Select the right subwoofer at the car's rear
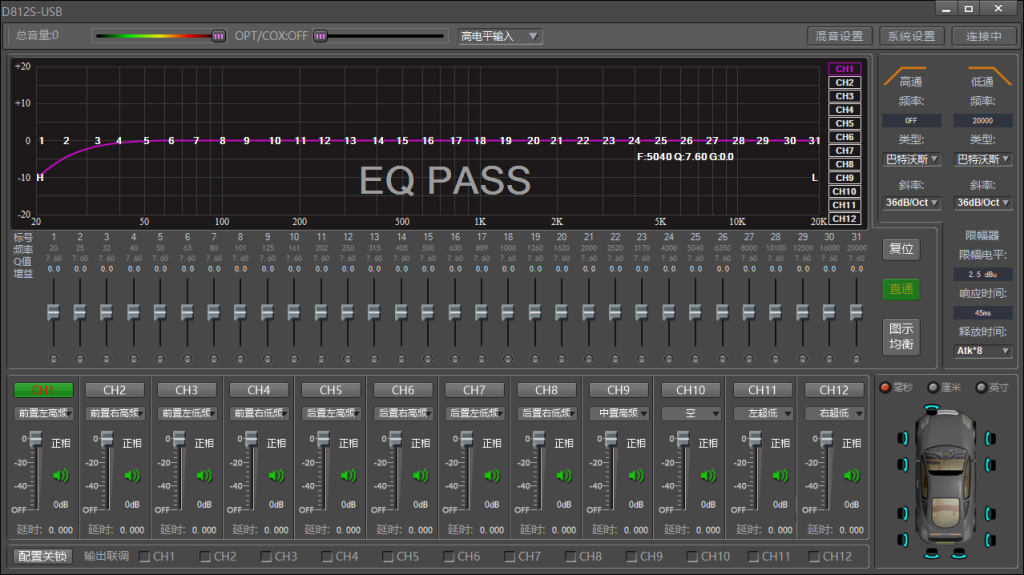This screenshot has height=575, width=1024. point(959,554)
